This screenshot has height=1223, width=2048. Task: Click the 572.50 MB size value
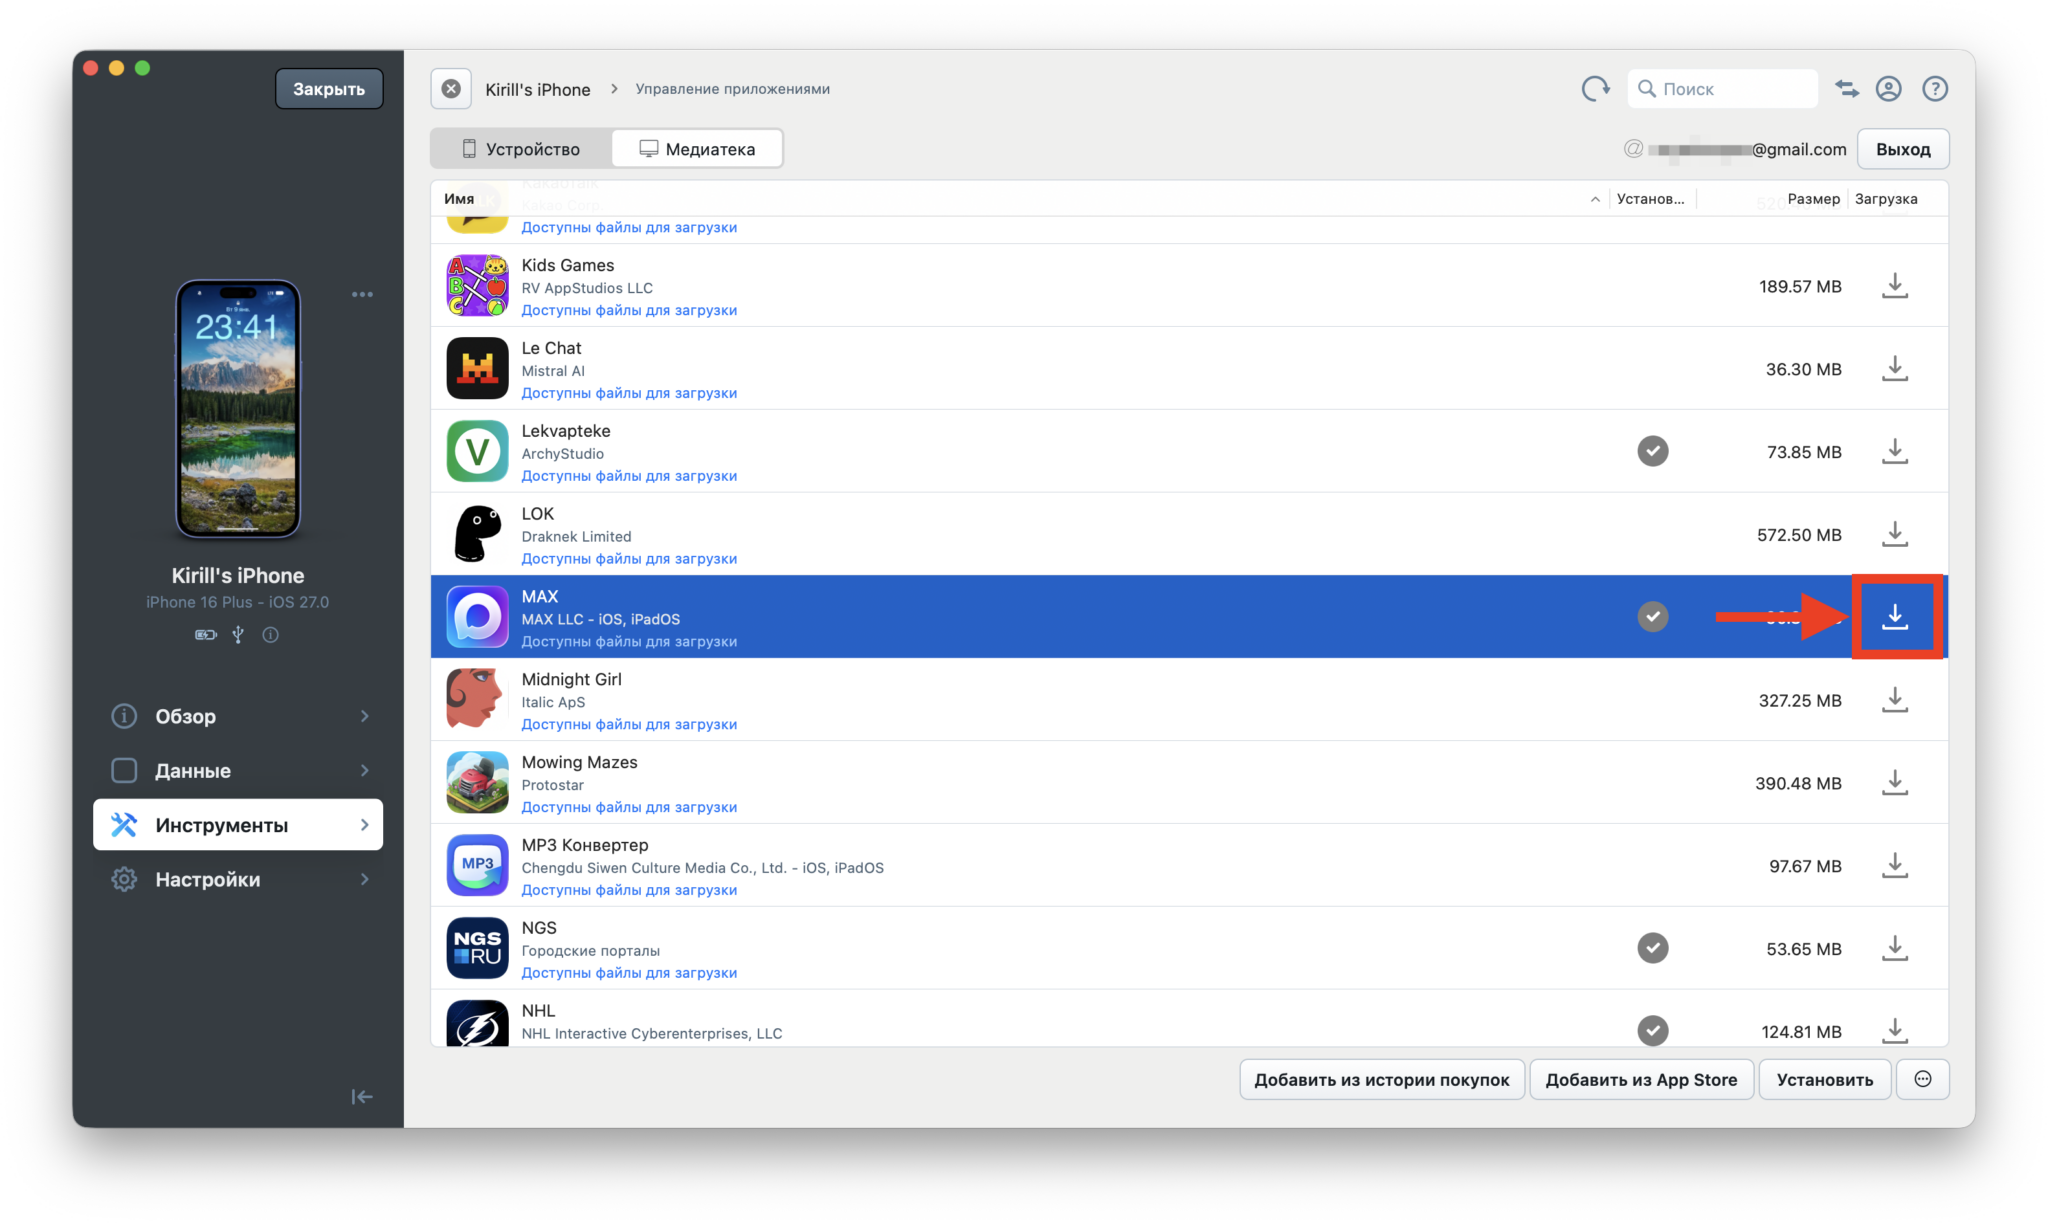point(1798,535)
